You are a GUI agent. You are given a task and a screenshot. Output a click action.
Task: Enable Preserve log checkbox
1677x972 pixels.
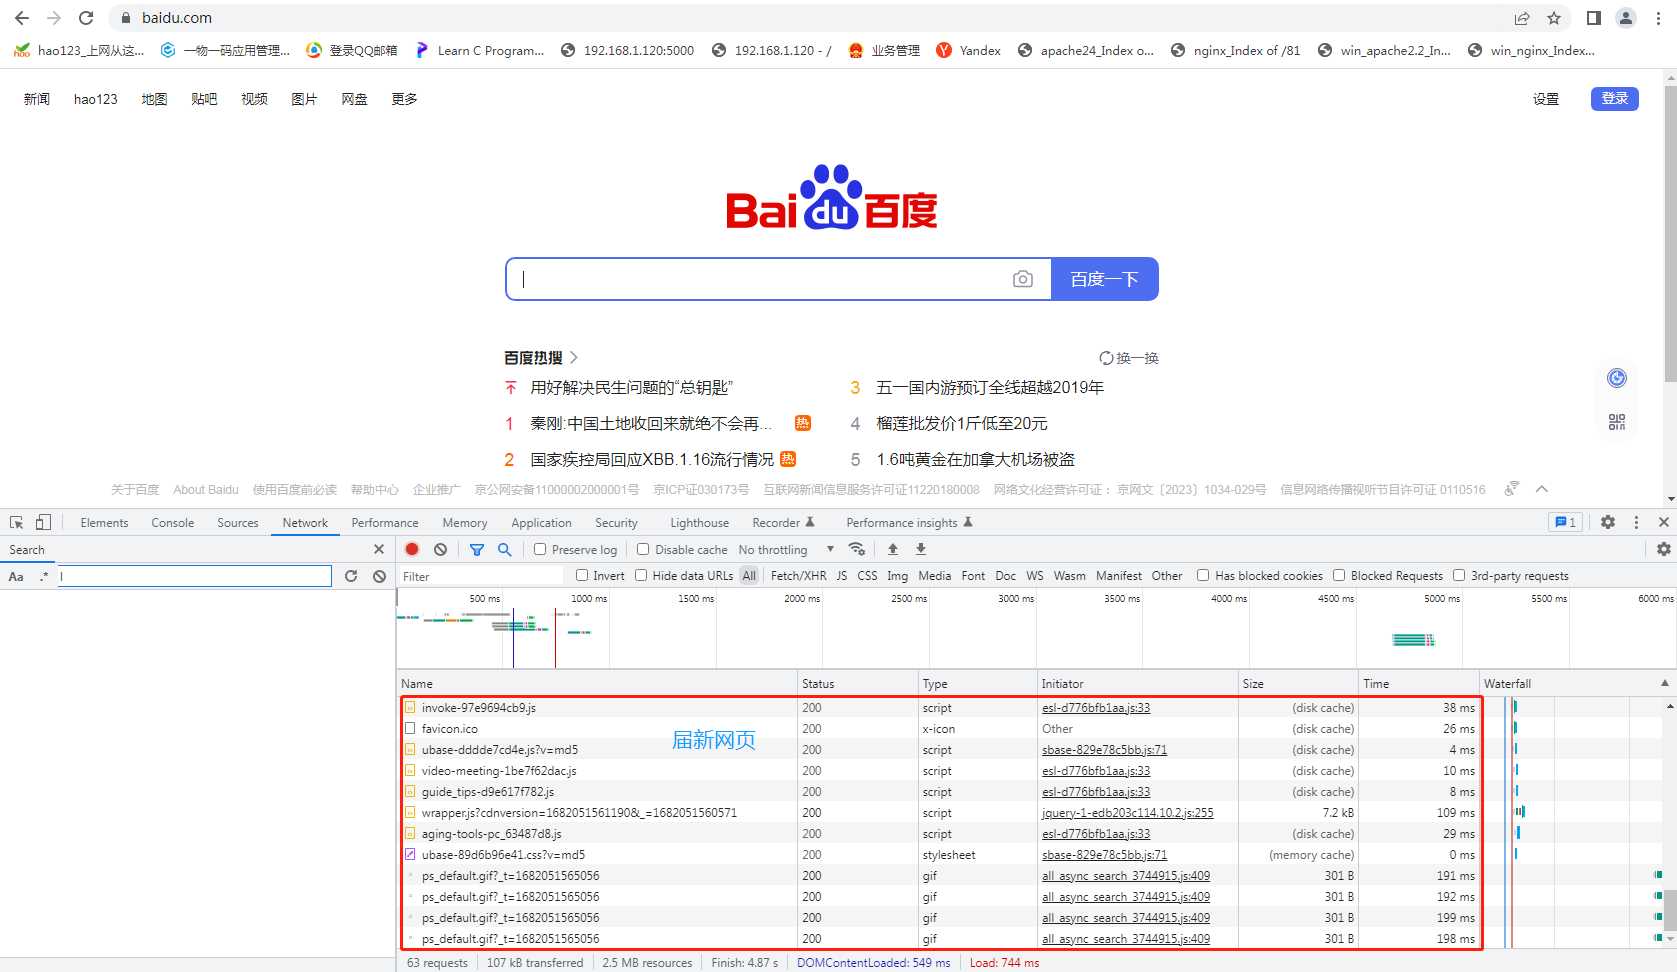[x=540, y=549]
